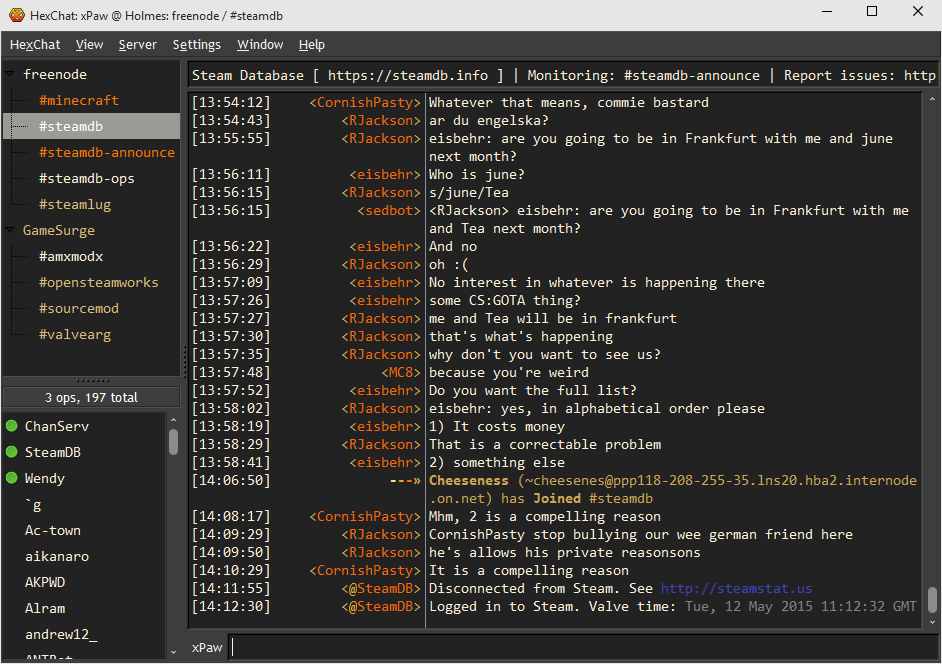Click the HexChat app icon in title bar

[x=16, y=12]
